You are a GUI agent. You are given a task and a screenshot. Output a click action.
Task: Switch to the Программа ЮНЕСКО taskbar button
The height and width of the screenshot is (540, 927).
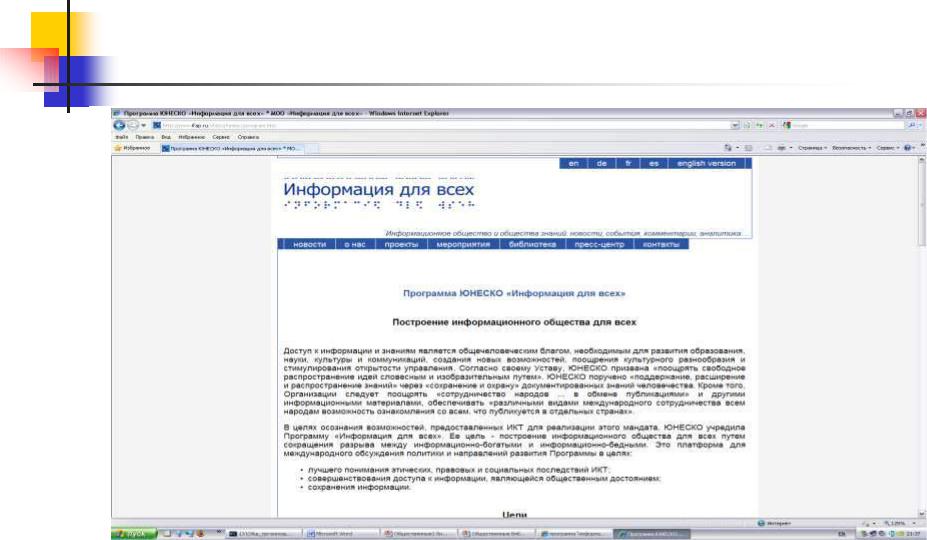[652, 533]
